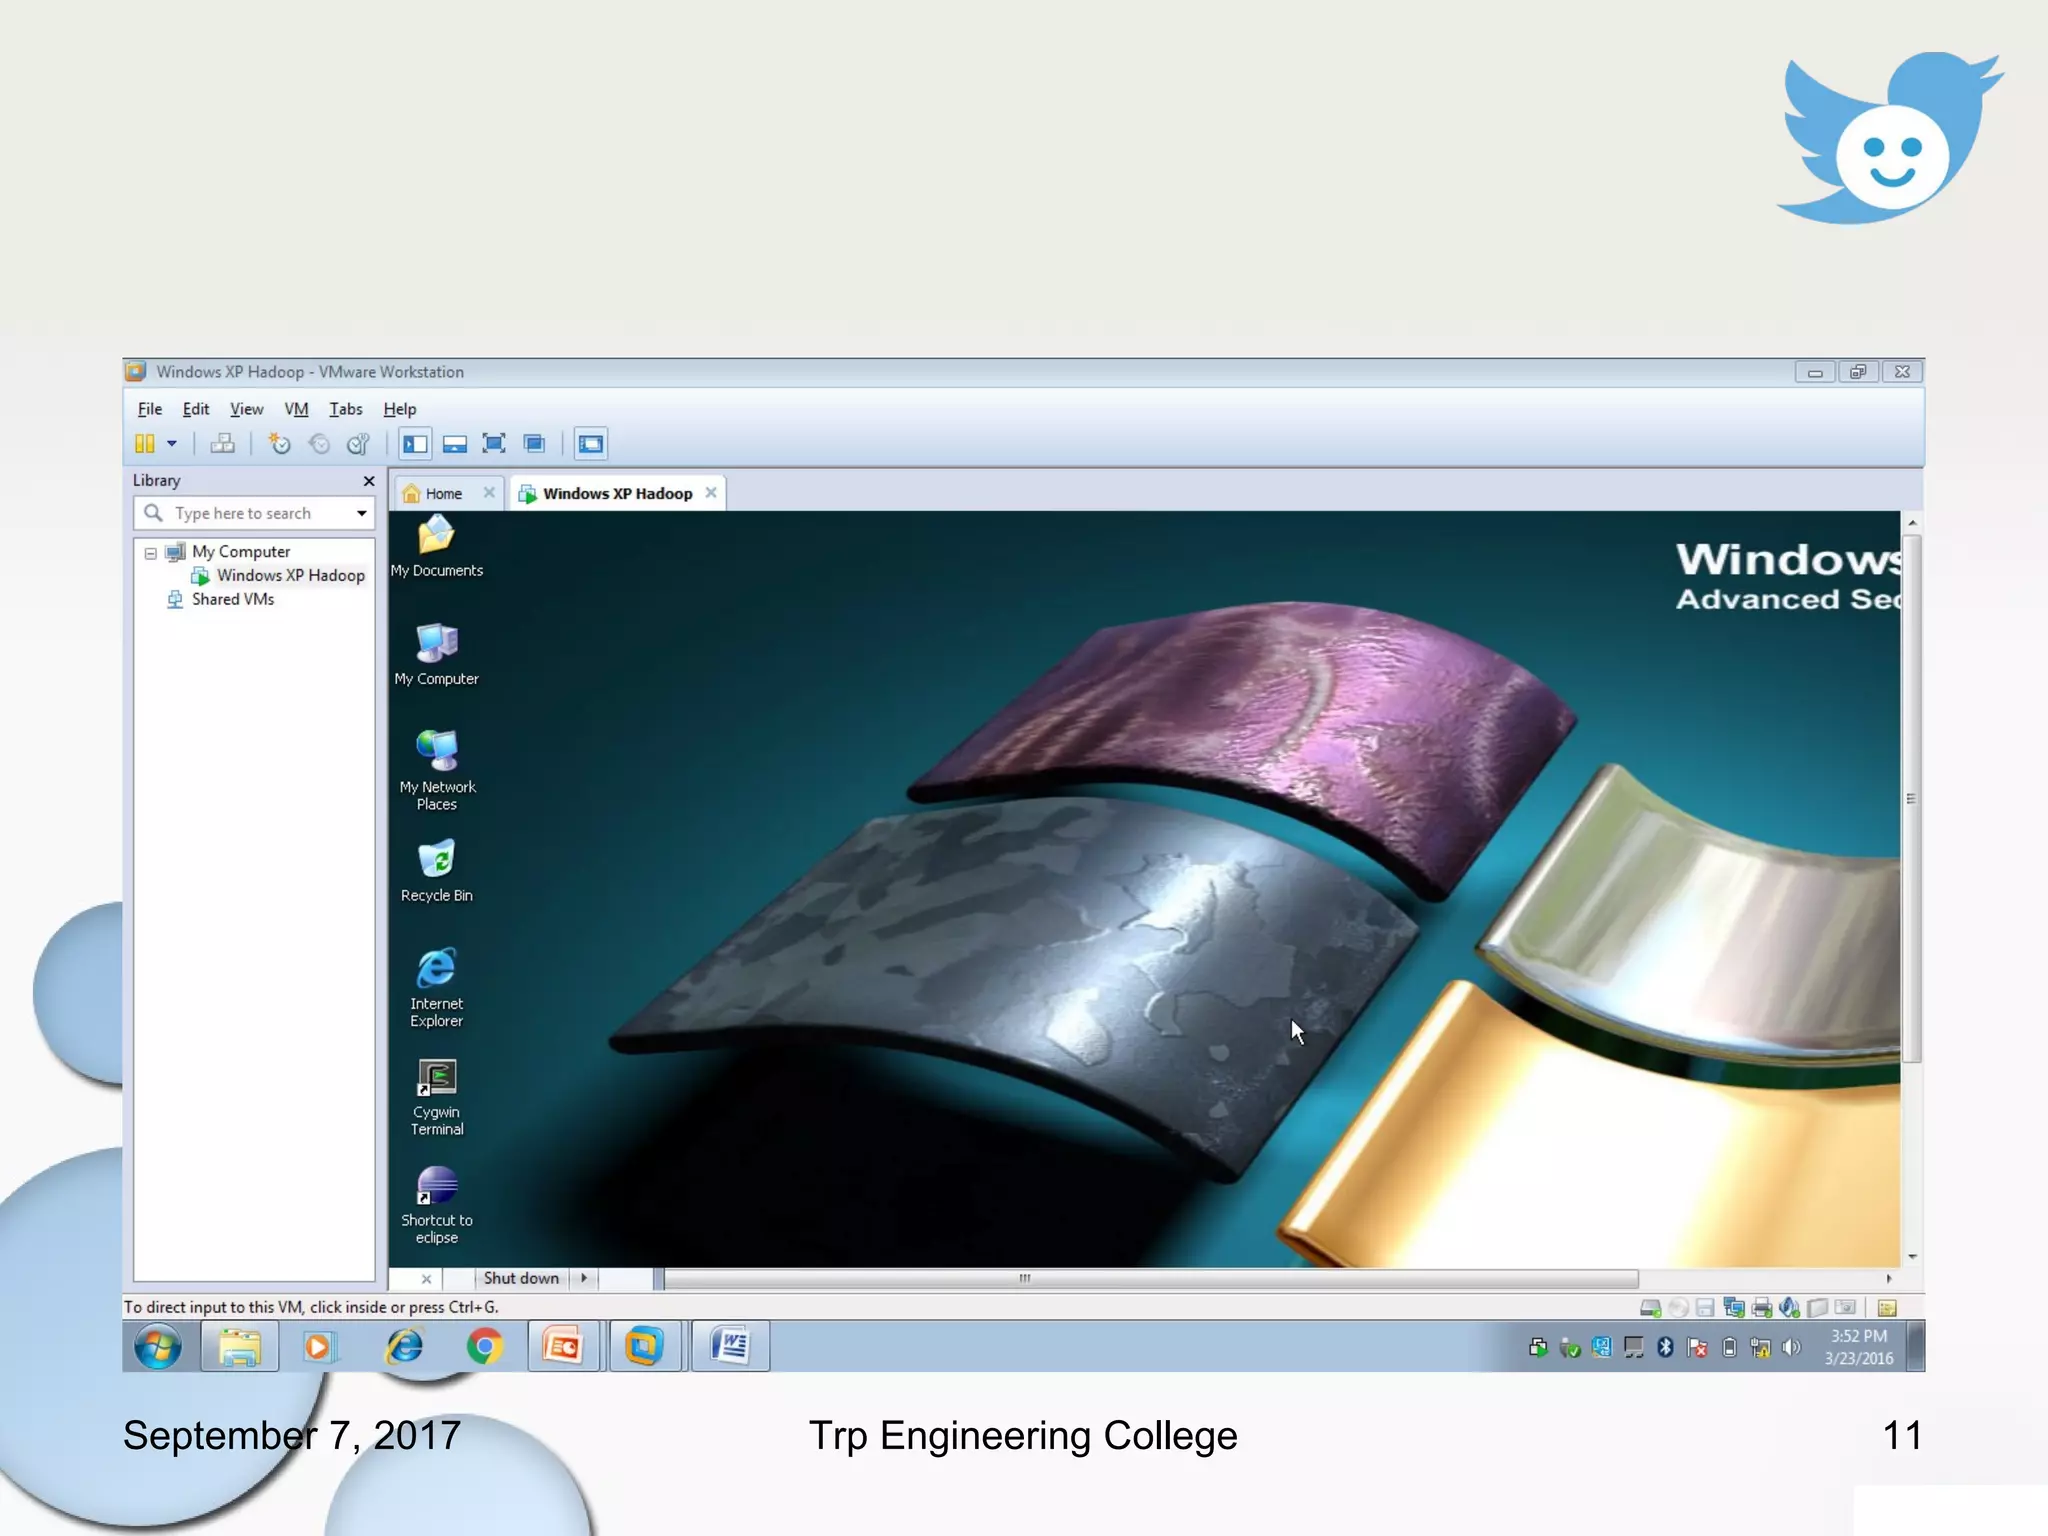Collapse the My Computer tree node

[x=150, y=553]
